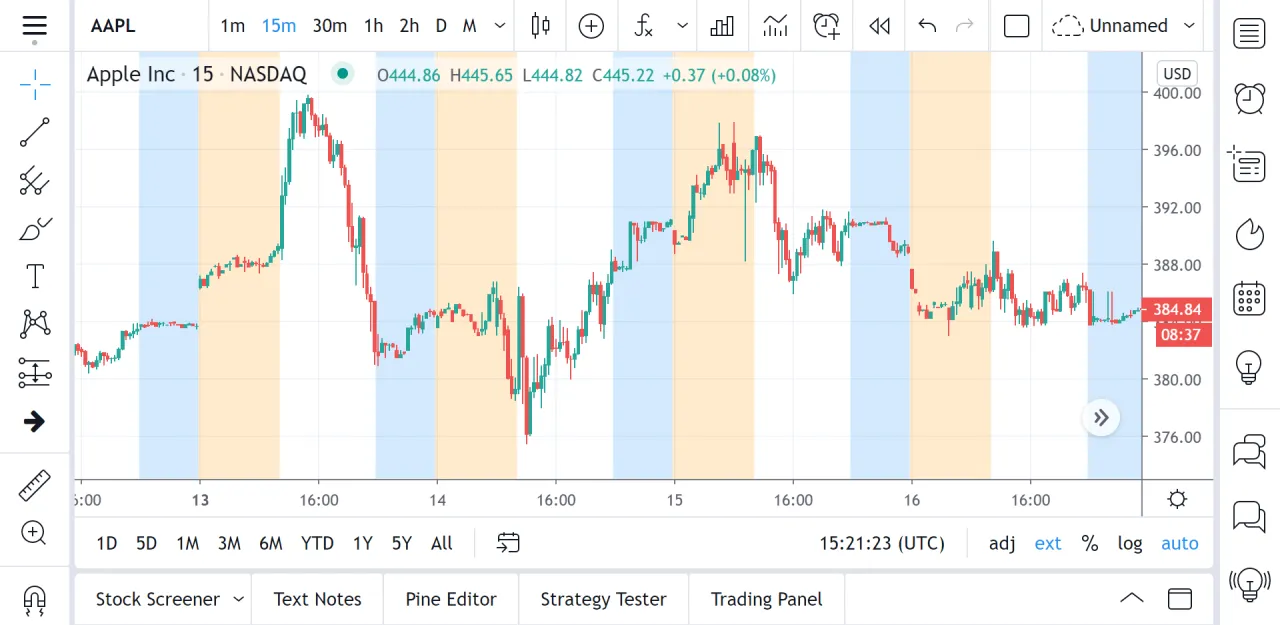
Task: Click the bar replay rewind icon
Action: [879, 26]
